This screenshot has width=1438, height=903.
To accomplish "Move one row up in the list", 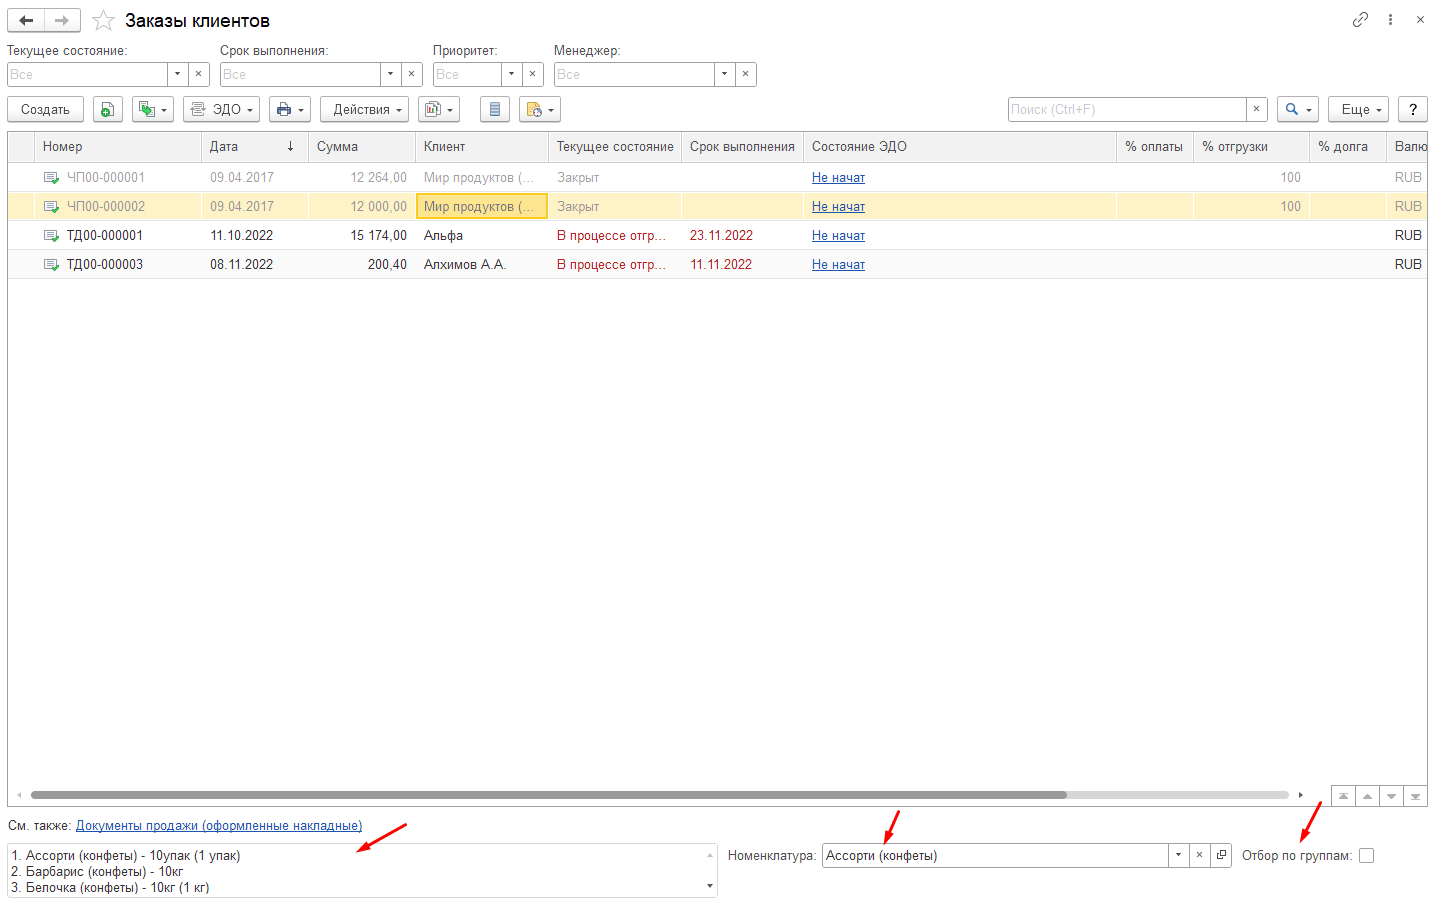I will point(1367,796).
